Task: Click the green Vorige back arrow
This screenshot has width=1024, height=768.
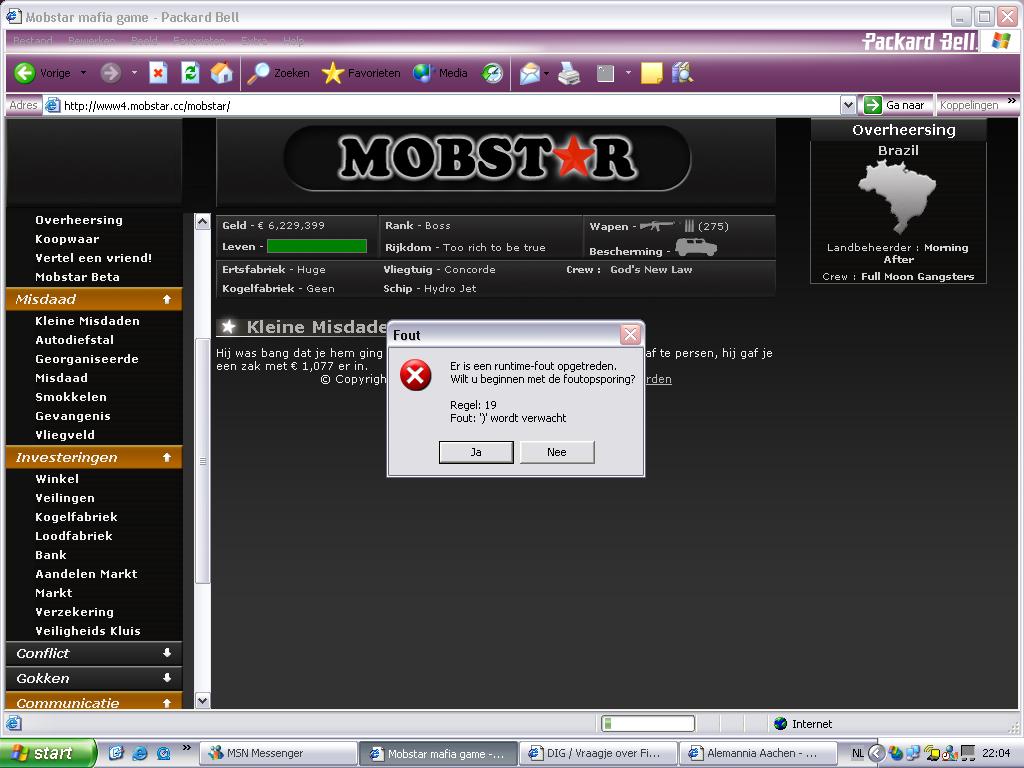Action: (26, 73)
